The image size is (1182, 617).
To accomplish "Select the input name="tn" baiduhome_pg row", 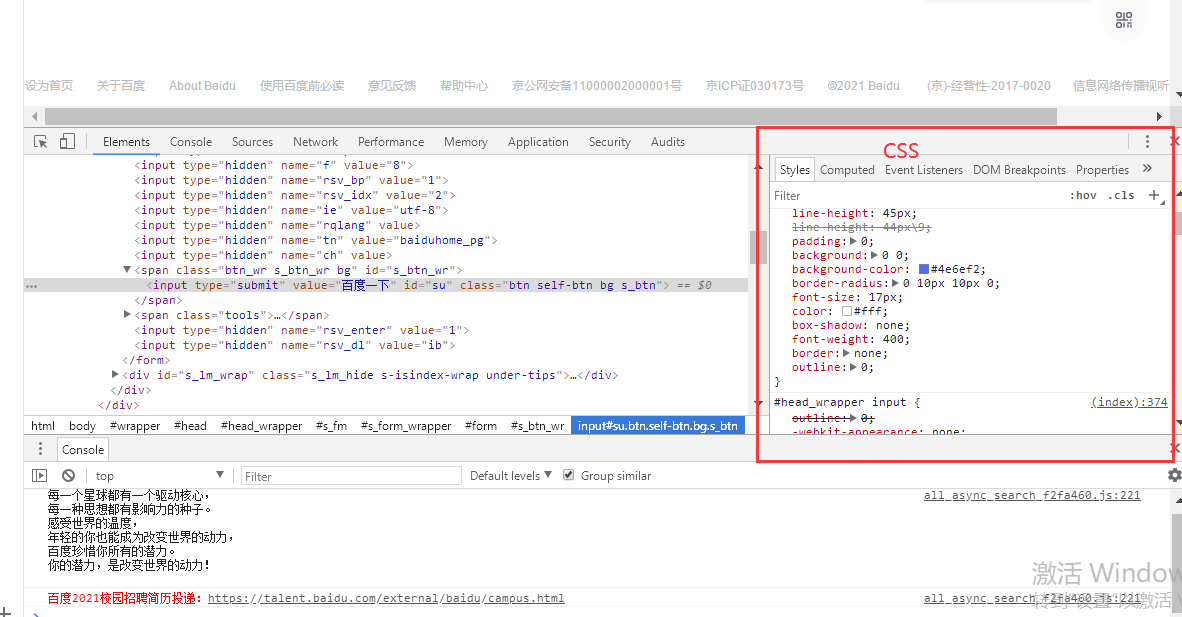I will (316, 241).
